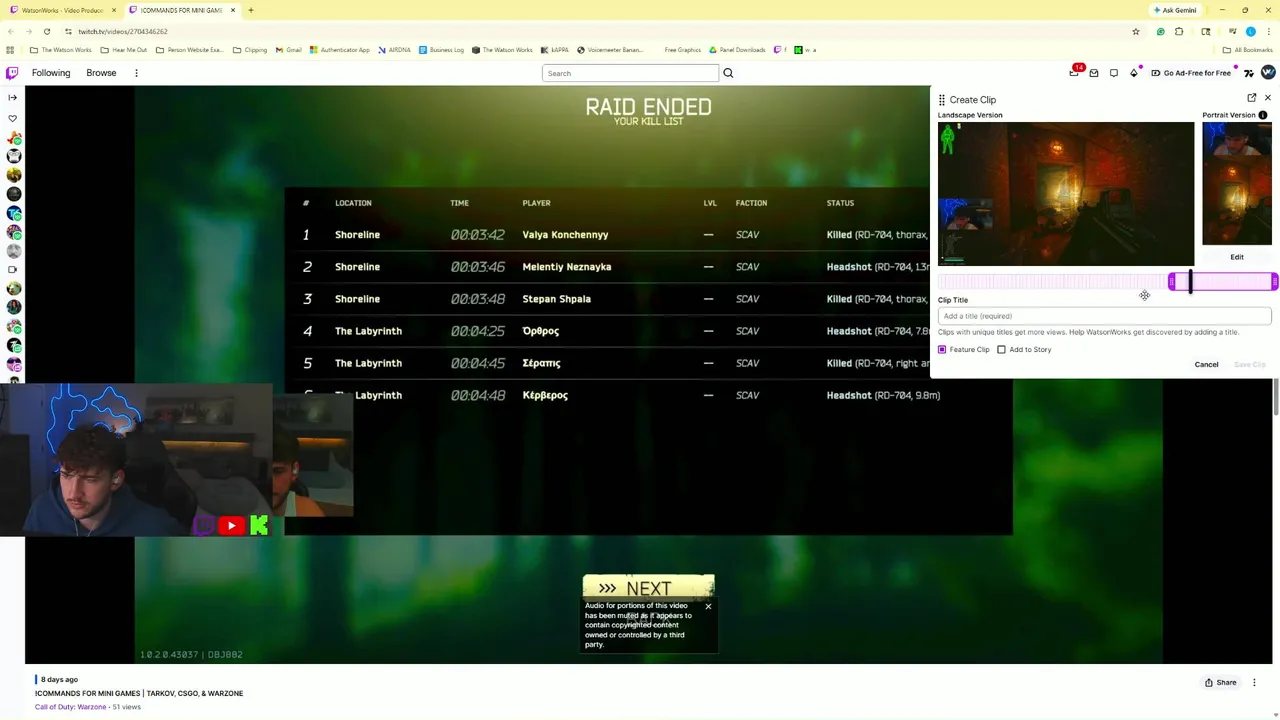Click the black playhead on the clip timeline

coord(1190,282)
